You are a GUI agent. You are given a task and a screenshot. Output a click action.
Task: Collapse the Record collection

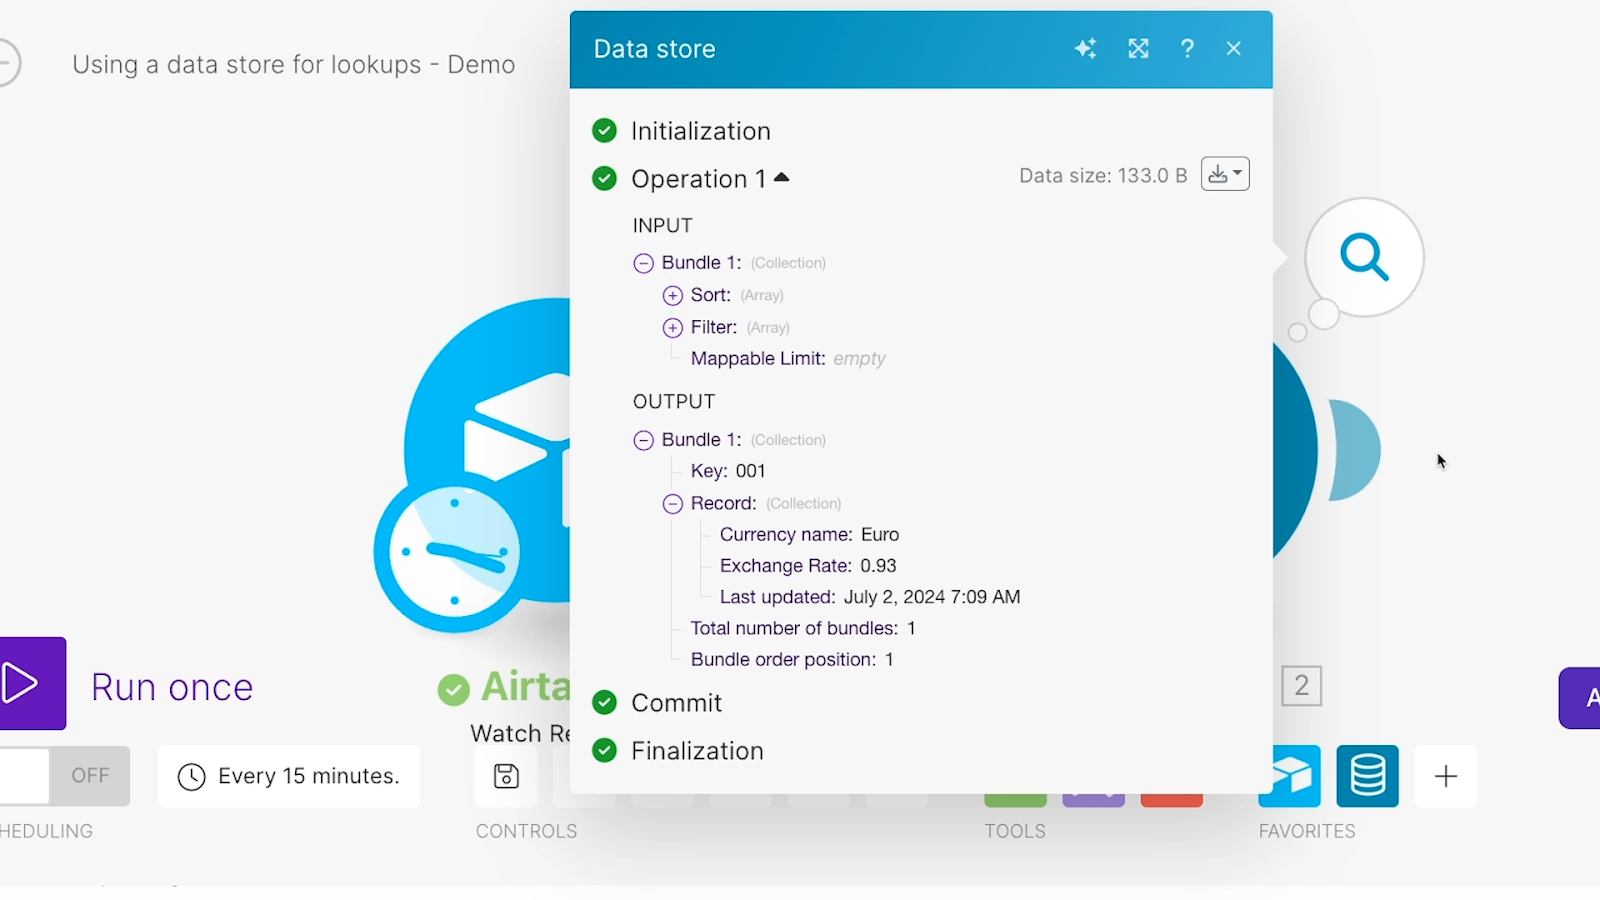pos(673,504)
